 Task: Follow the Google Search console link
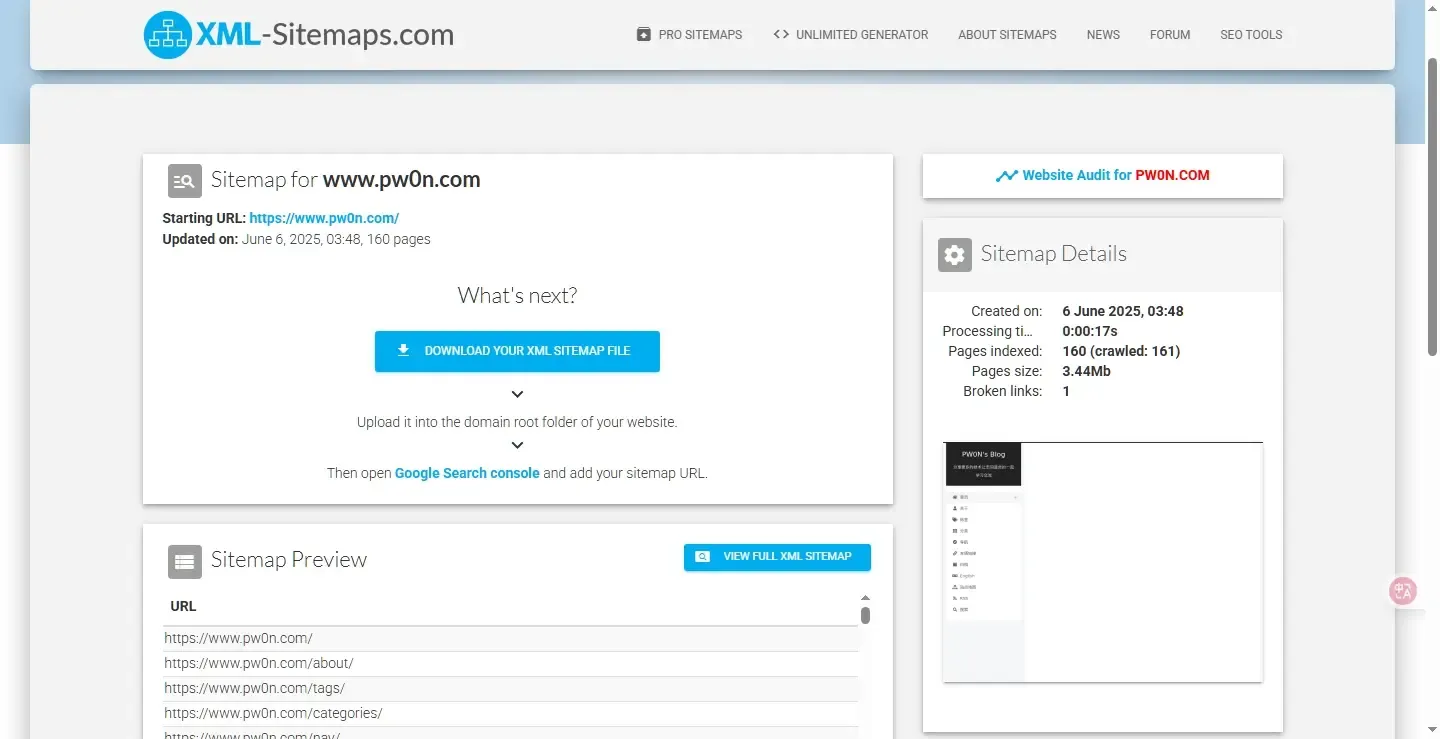pyautogui.click(x=467, y=473)
